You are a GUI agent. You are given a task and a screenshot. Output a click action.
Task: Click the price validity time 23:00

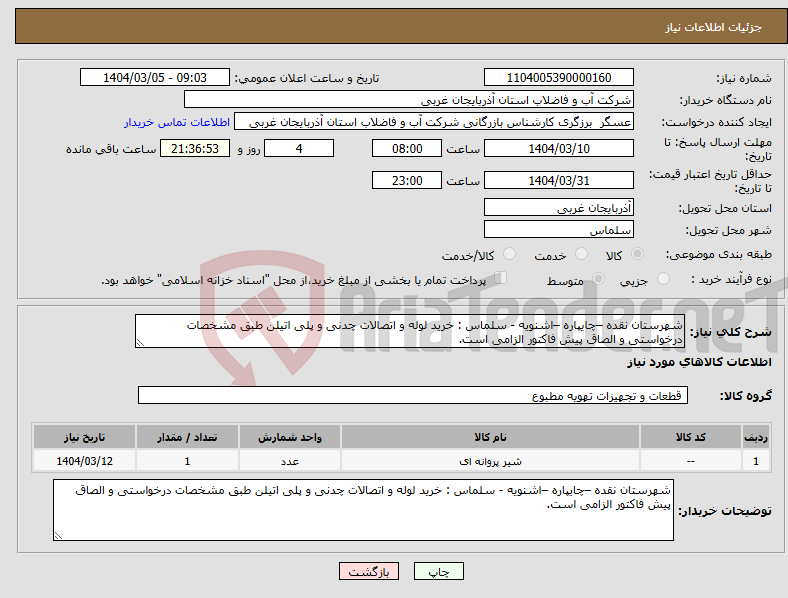pos(407,180)
